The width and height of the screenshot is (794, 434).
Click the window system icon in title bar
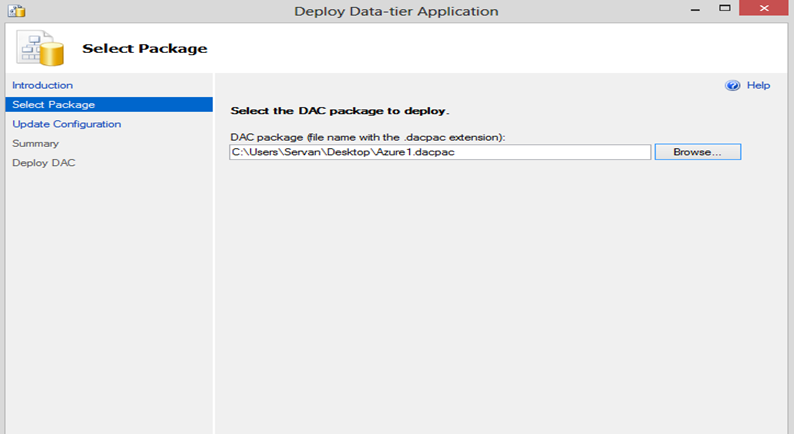[16, 11]
